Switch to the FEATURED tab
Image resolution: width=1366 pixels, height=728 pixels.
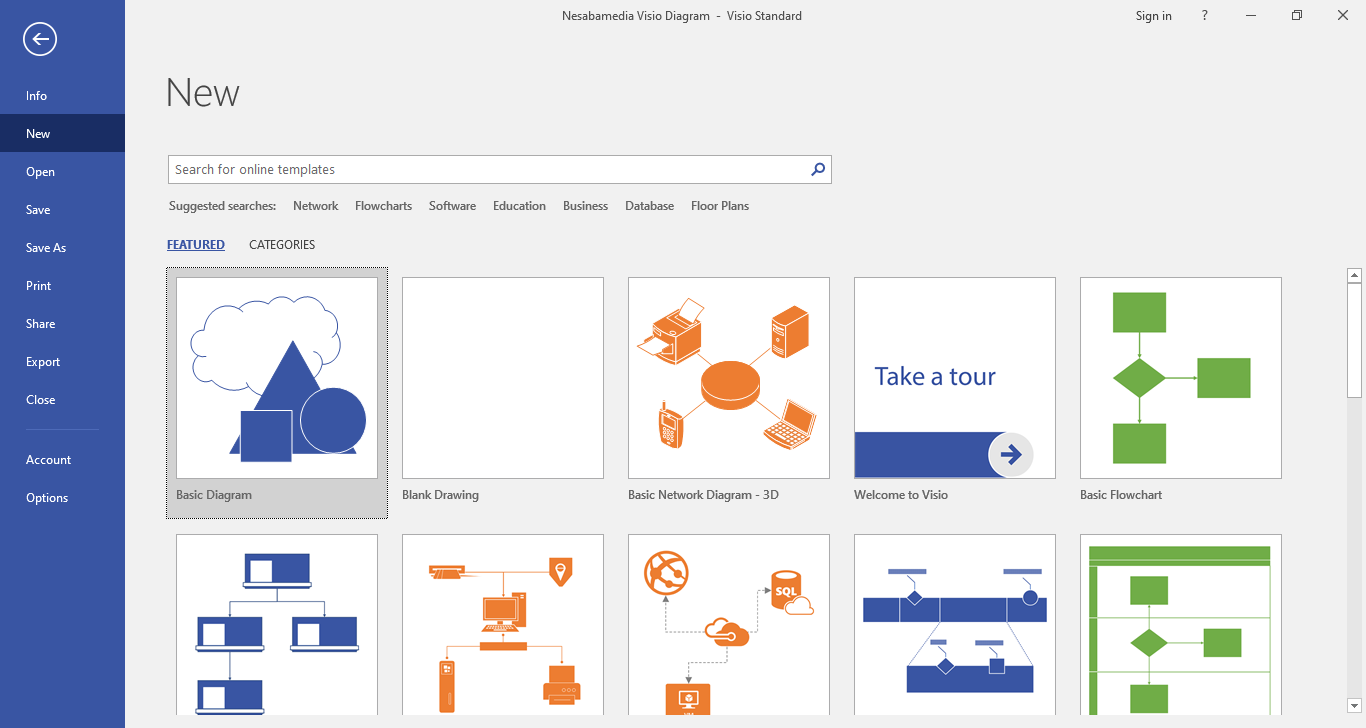(x=196, y=245)
